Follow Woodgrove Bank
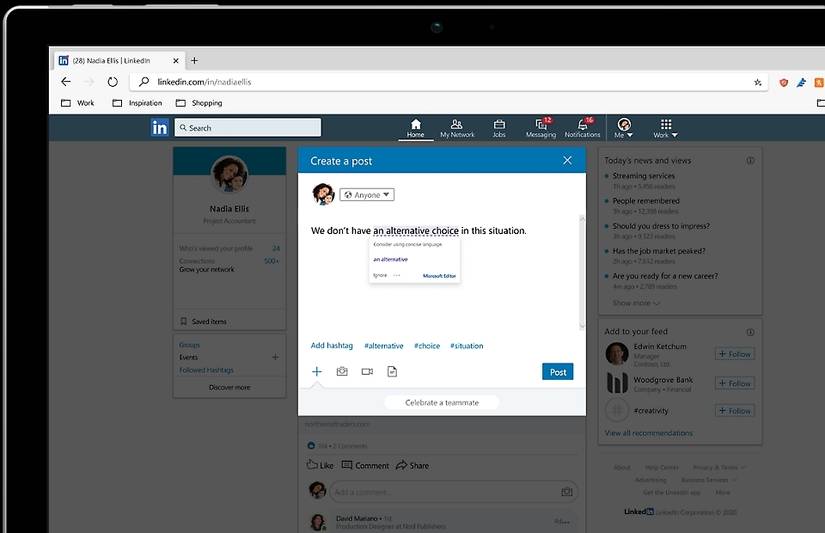This screenshot has height=533, width=825. click(x=735, y=384)
